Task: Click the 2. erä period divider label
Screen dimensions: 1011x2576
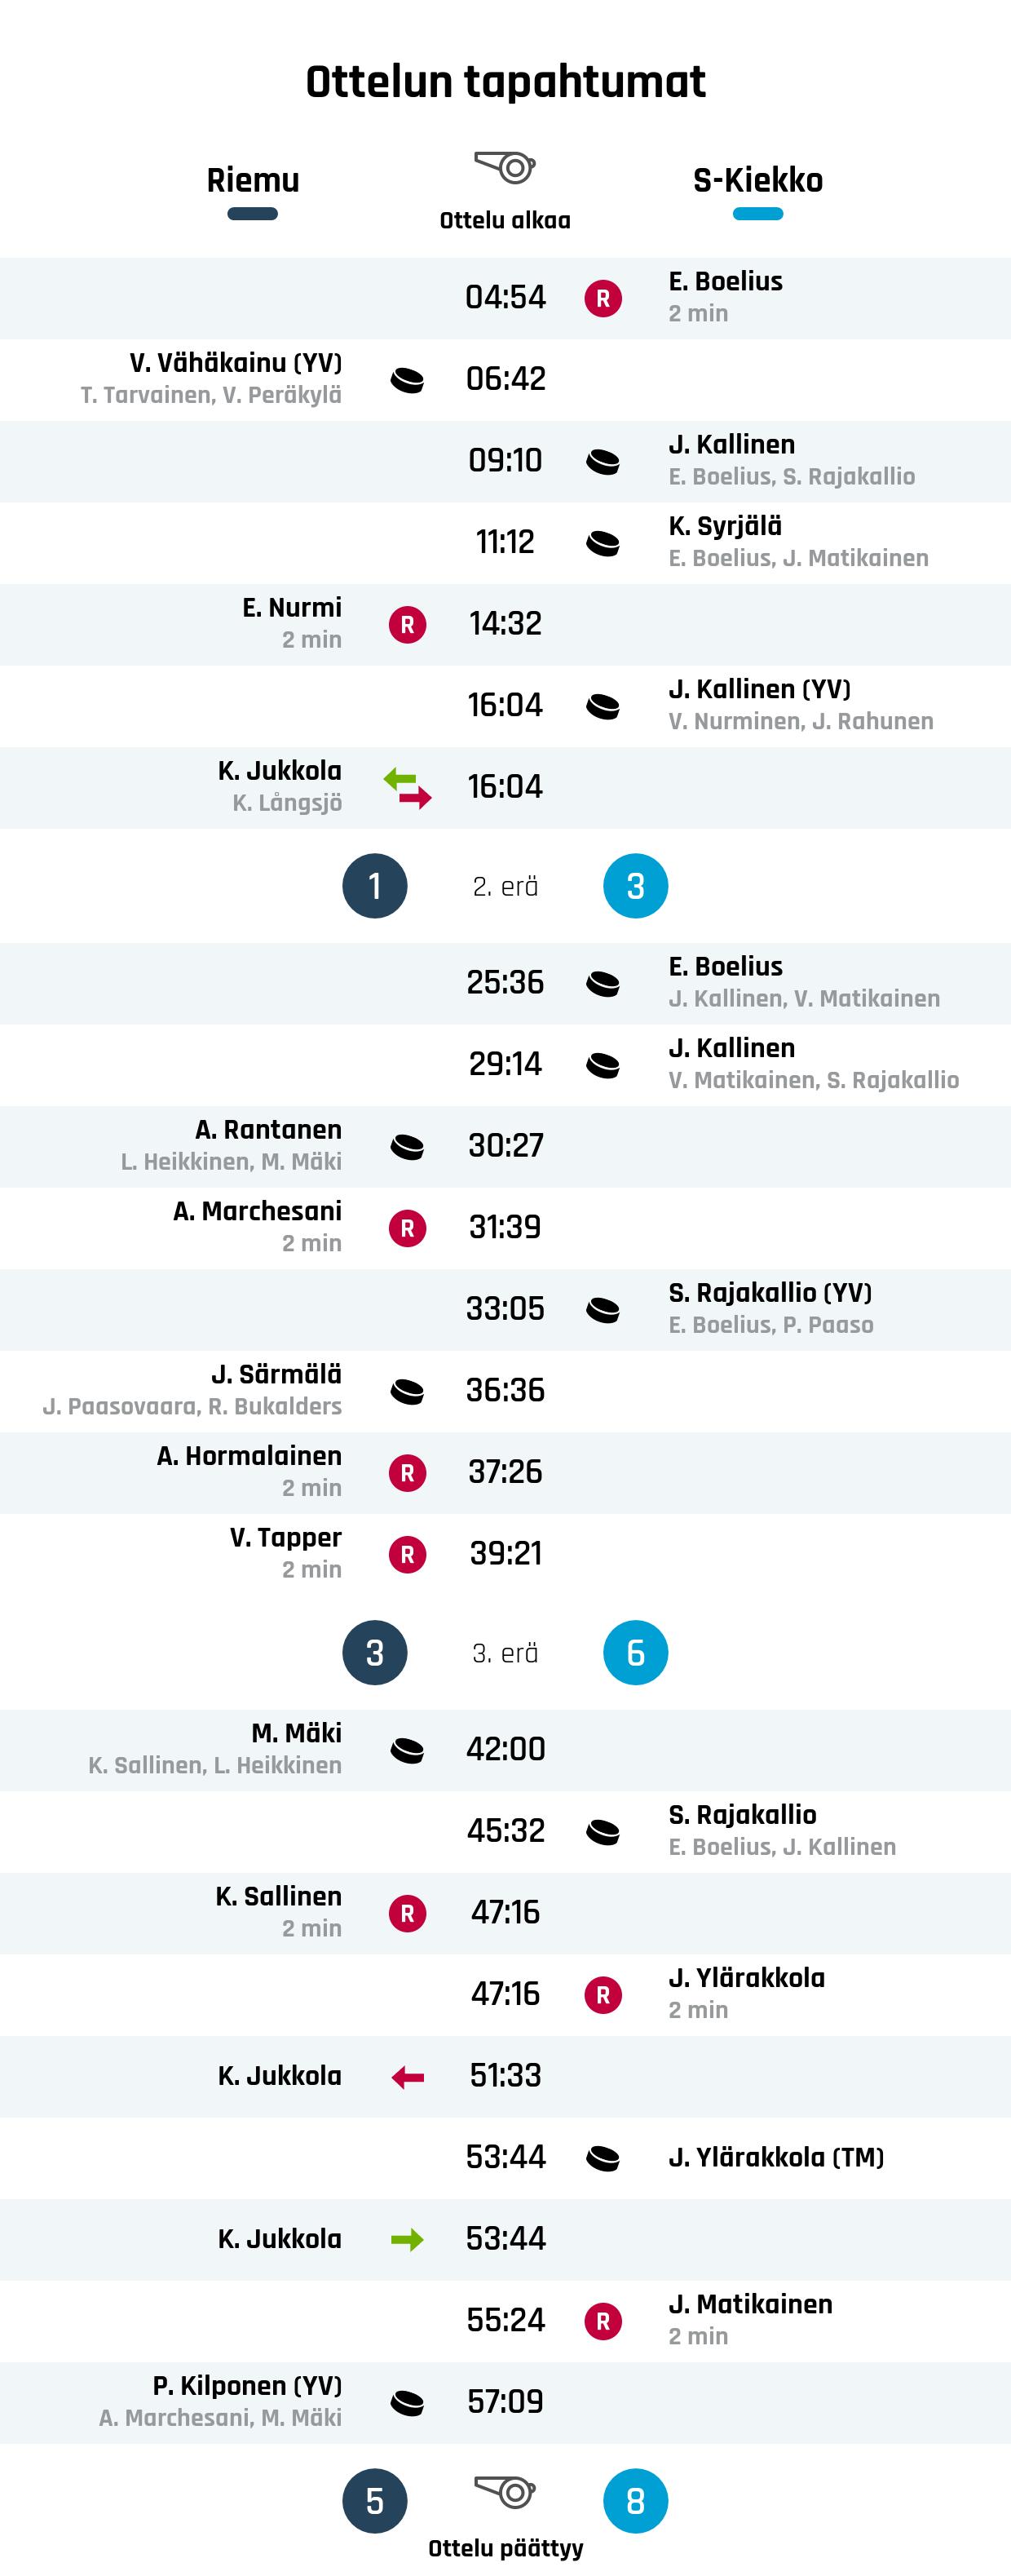Action: 505,887
